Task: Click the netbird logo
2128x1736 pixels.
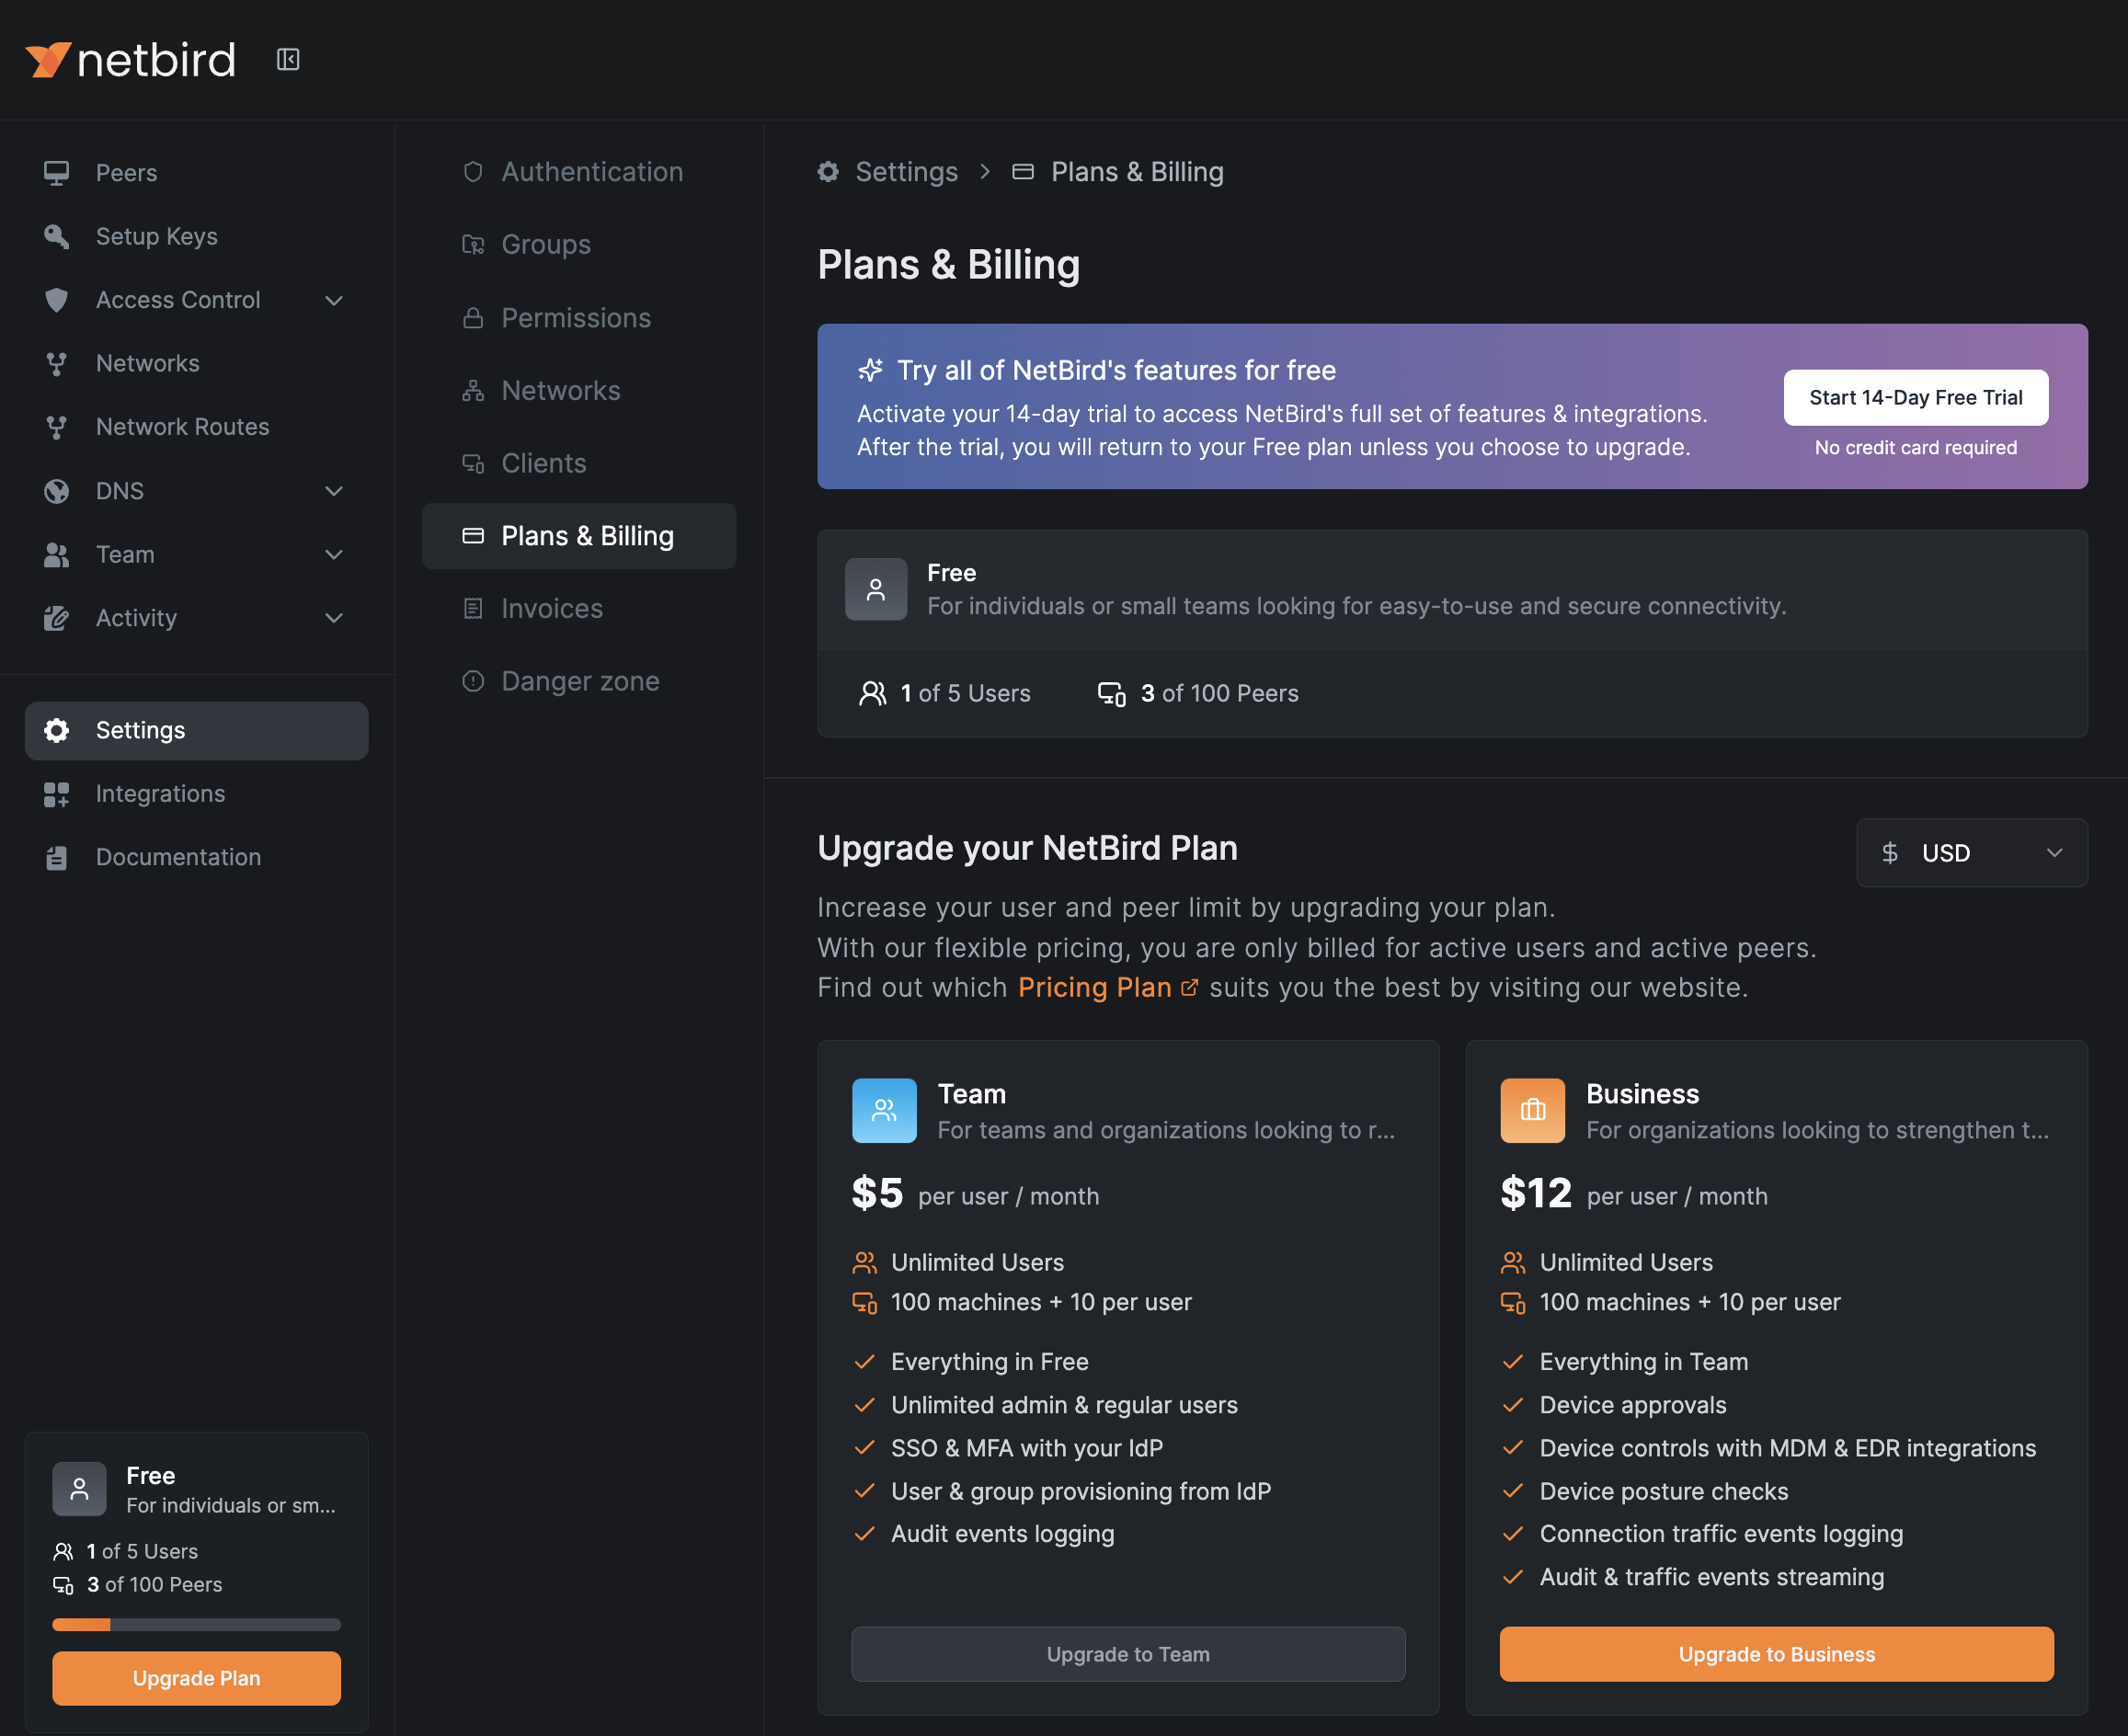Action: [131, 60]
